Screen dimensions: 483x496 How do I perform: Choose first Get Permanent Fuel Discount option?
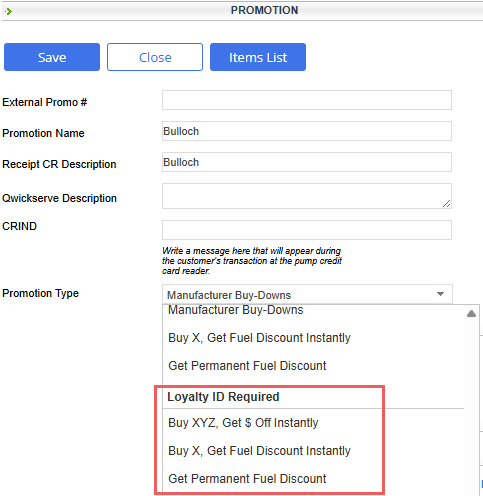pyautogui.click(x=247, y=366)
